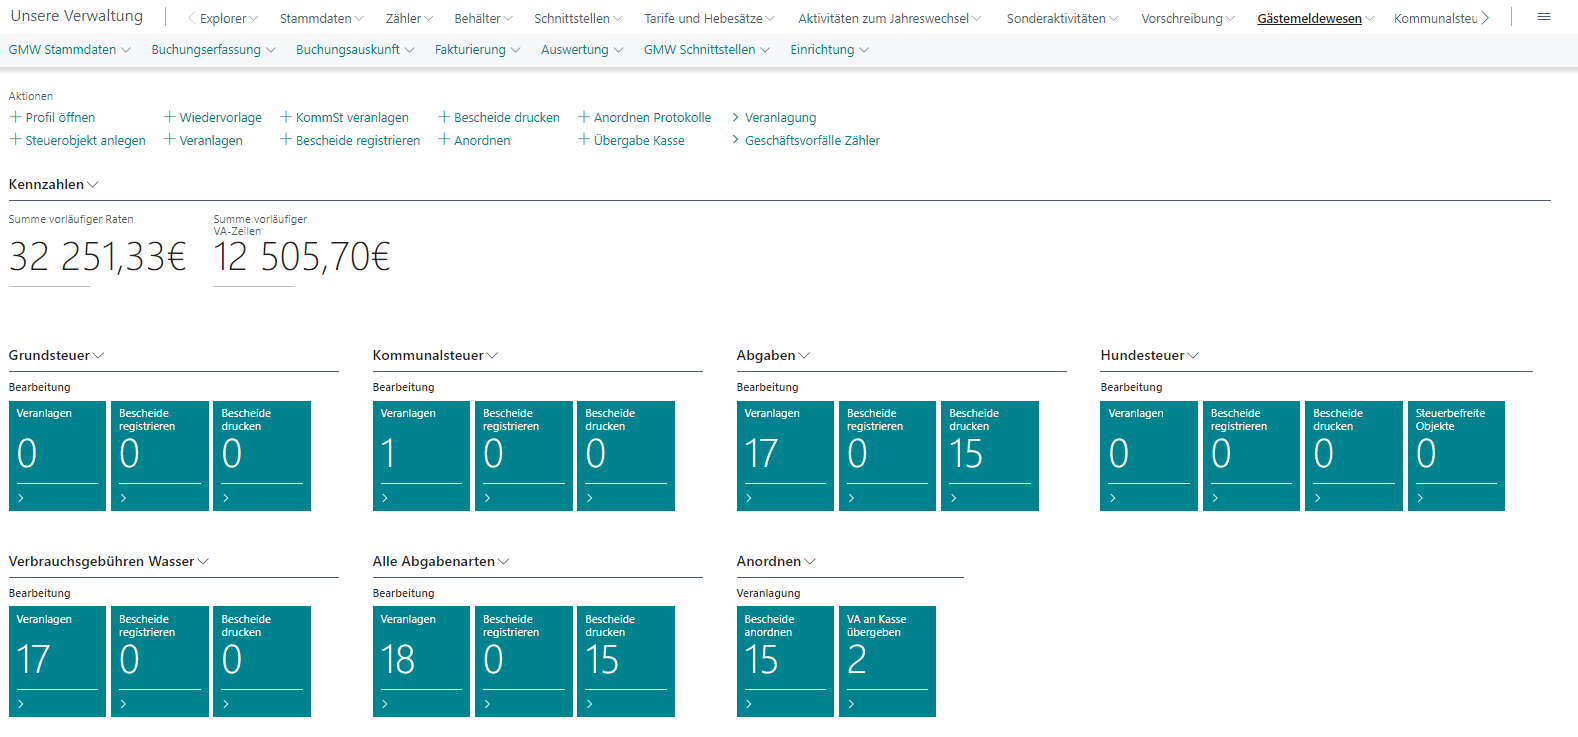Click arrow icon on Grundsteuer Veranlagen tile
1578x737 pixels.
21,498
